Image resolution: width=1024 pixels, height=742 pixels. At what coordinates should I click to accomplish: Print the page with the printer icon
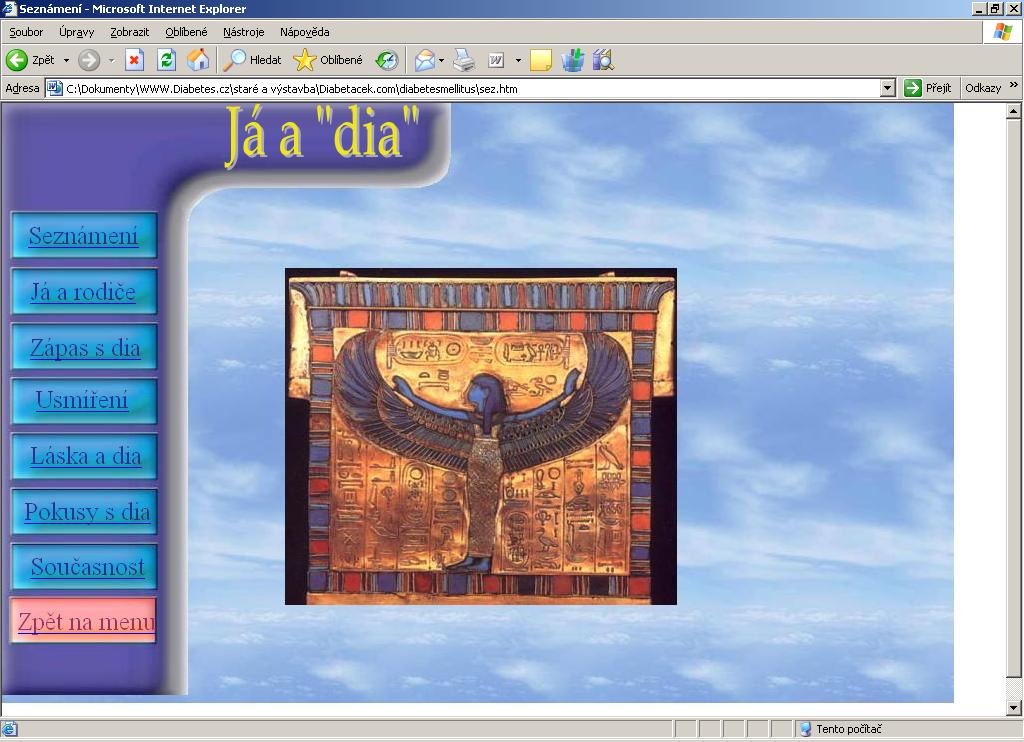(x=464, y=60)
